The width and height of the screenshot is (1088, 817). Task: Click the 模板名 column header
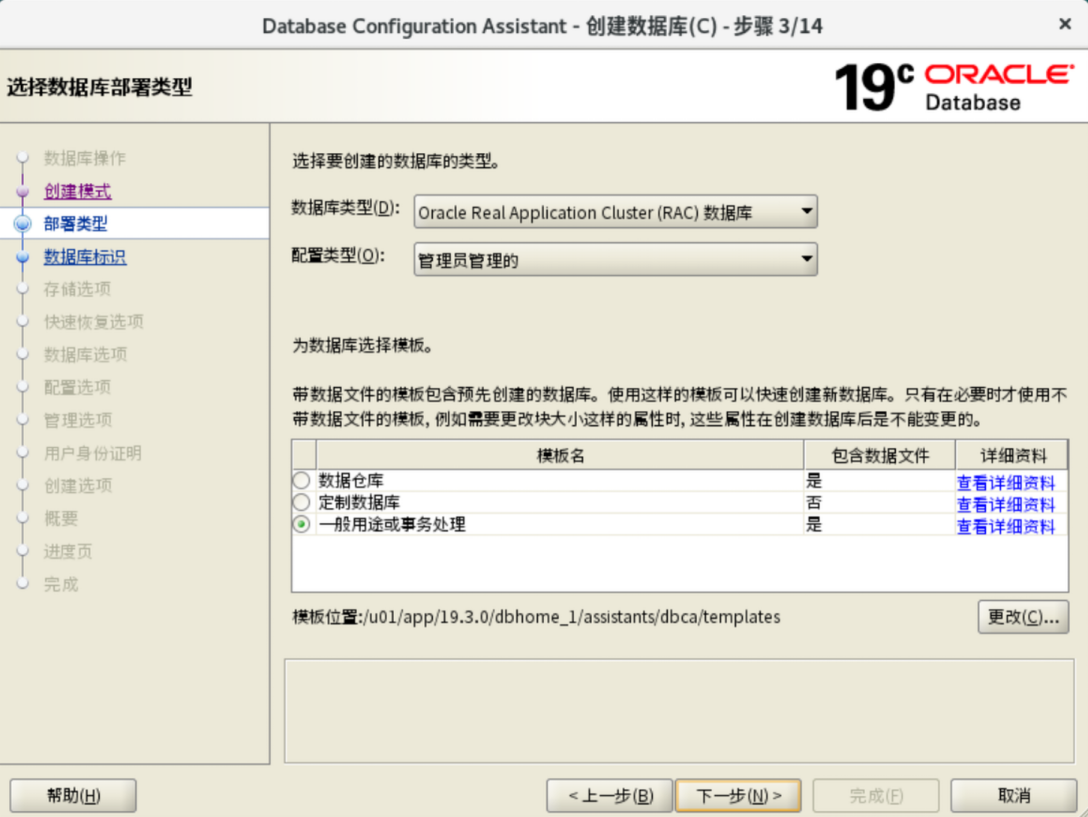point(560,455)
